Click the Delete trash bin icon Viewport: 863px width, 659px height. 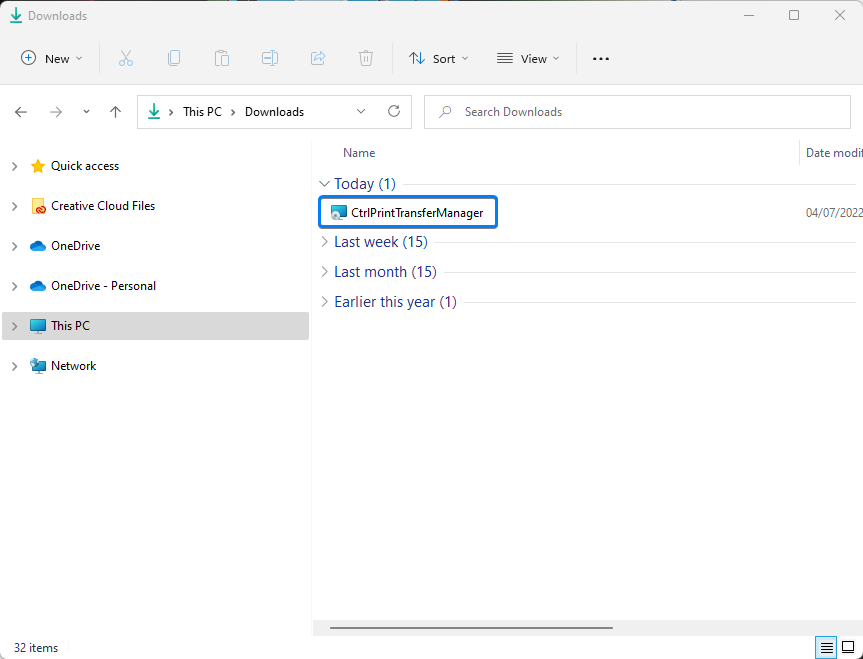coord(366,58)
